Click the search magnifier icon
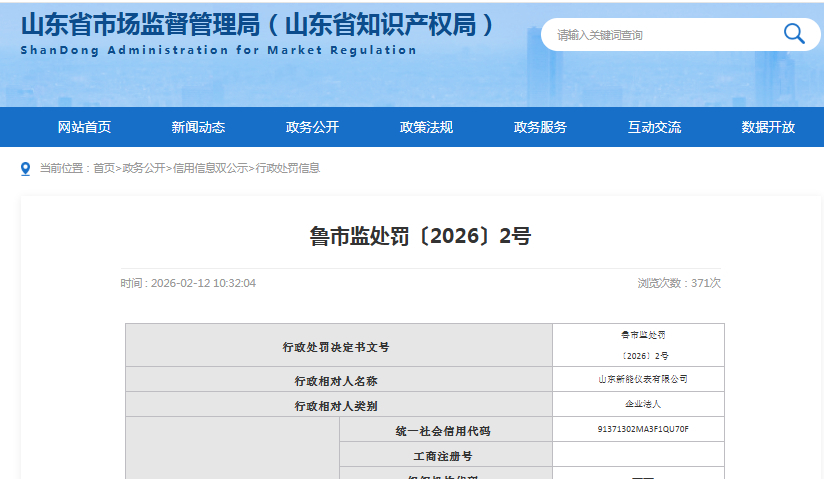This screenshot has width=824, height=479. click(x=794, y=34)
